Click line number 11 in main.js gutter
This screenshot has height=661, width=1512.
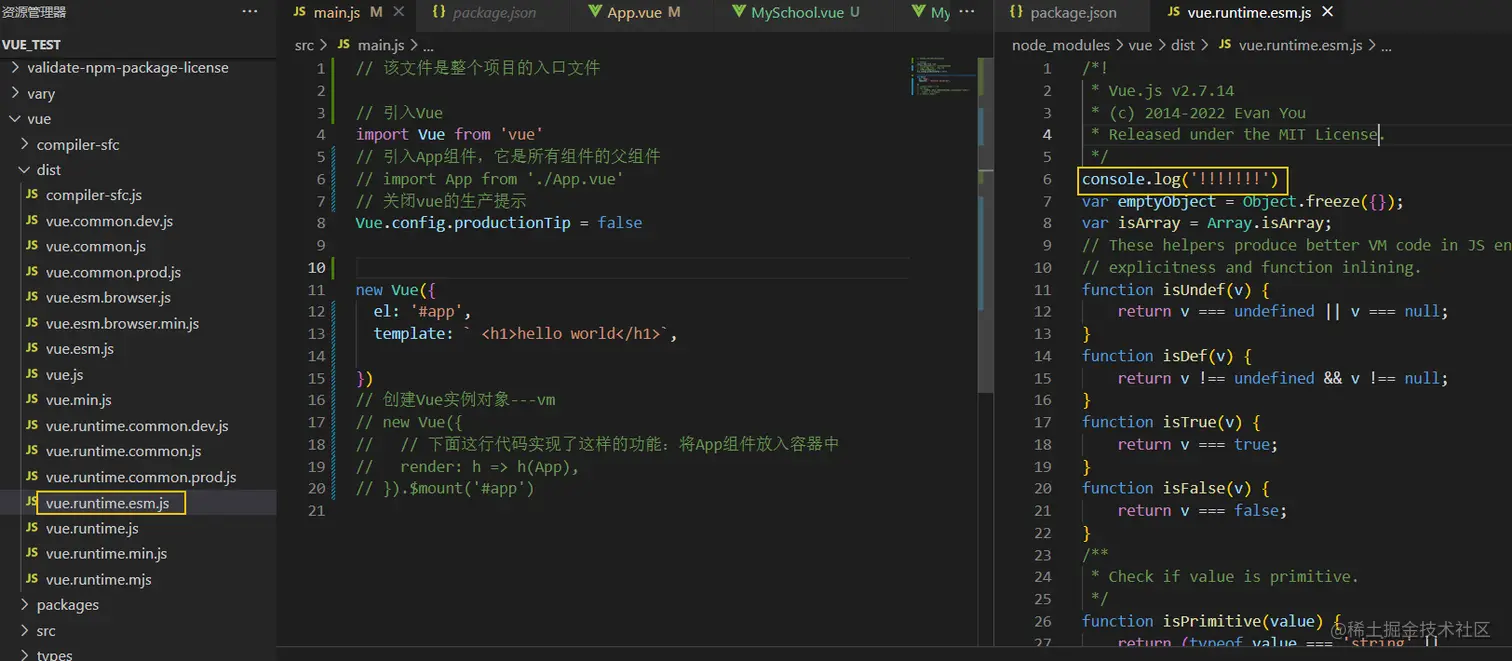coord(317,289)
